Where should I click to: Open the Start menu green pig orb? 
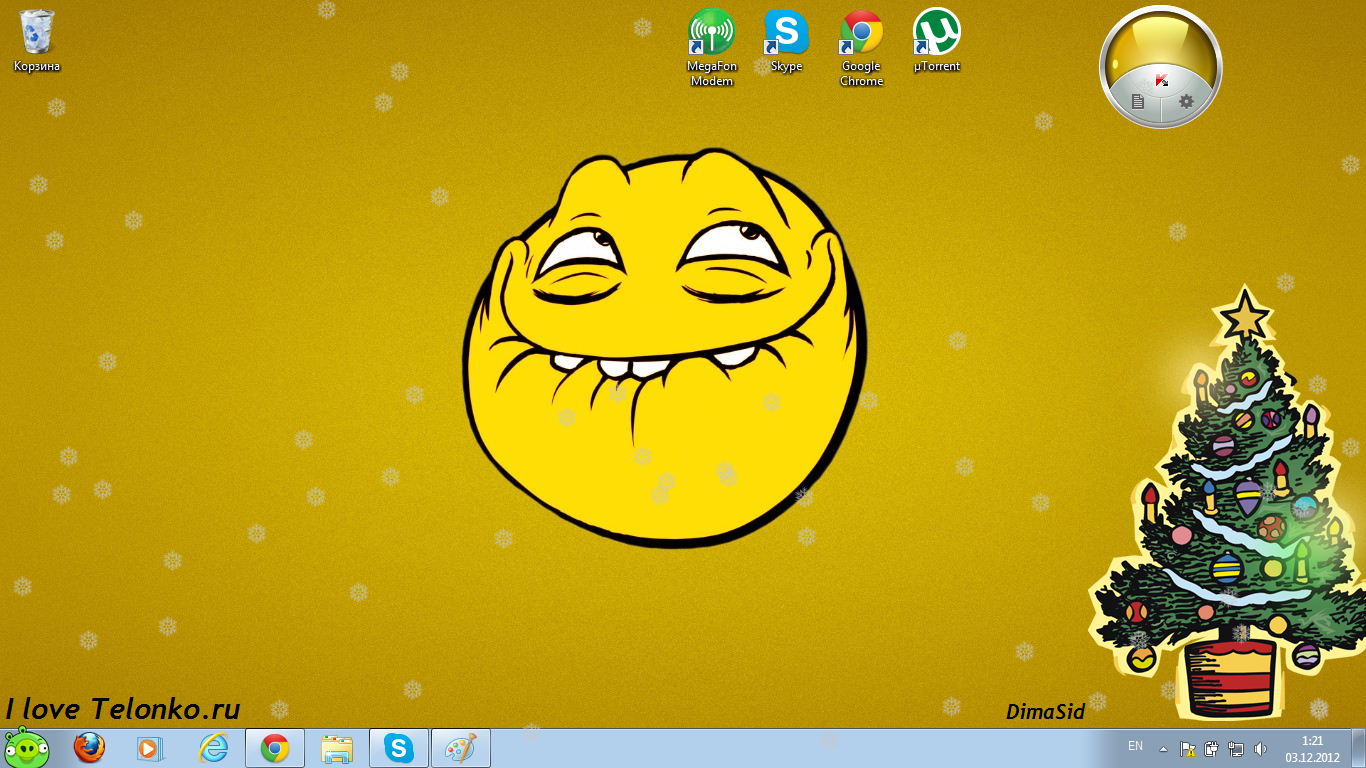pos(25,747)
